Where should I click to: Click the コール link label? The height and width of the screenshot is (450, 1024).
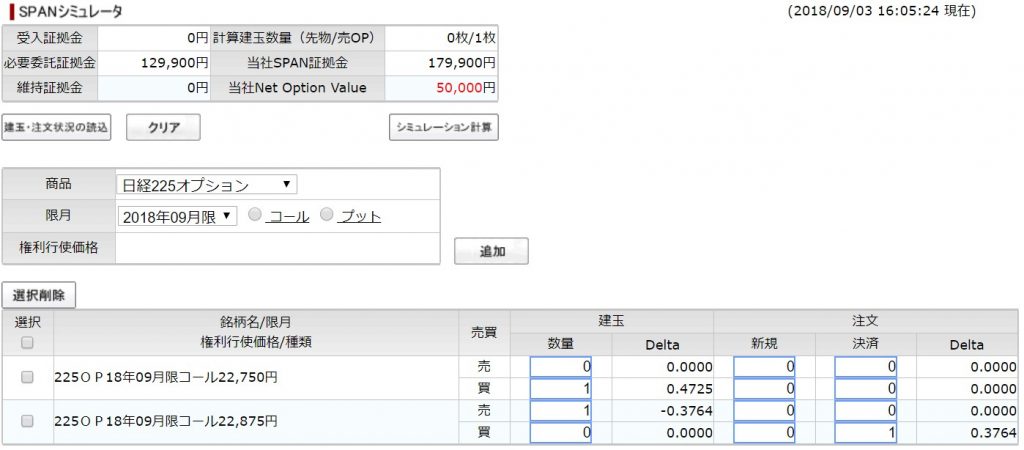coord(289,217)
